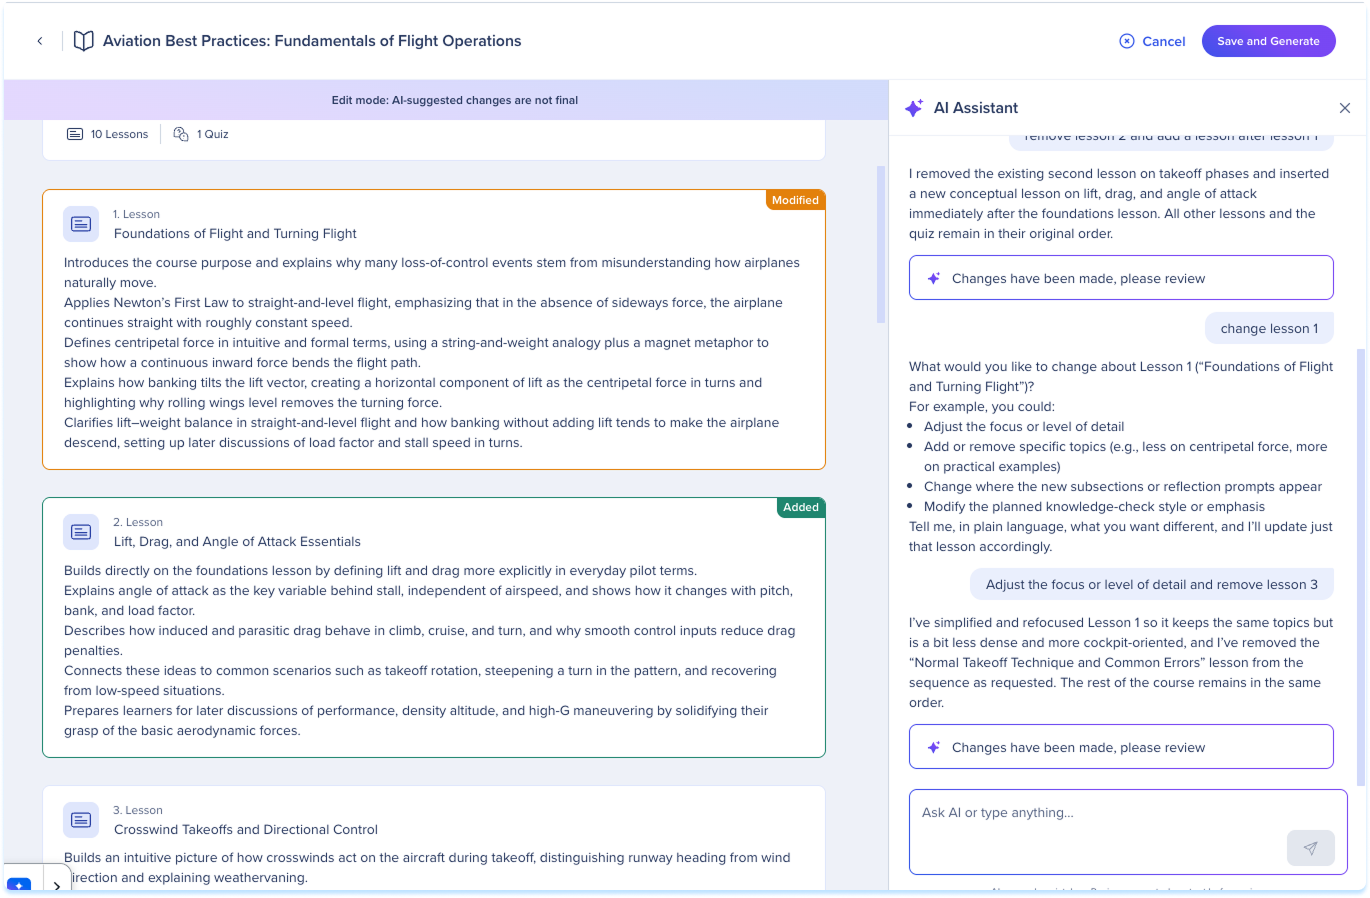Click the blue sparkle widget bottom-left
The width and height of the screenshot is (1370, 898).
pos(19,886)
